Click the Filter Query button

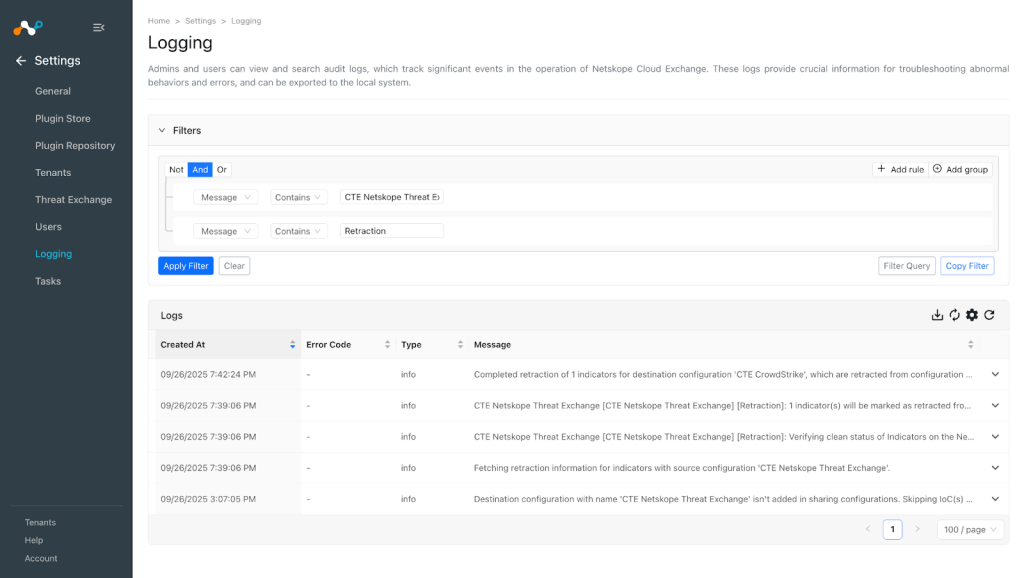click(x=906, y=266)
